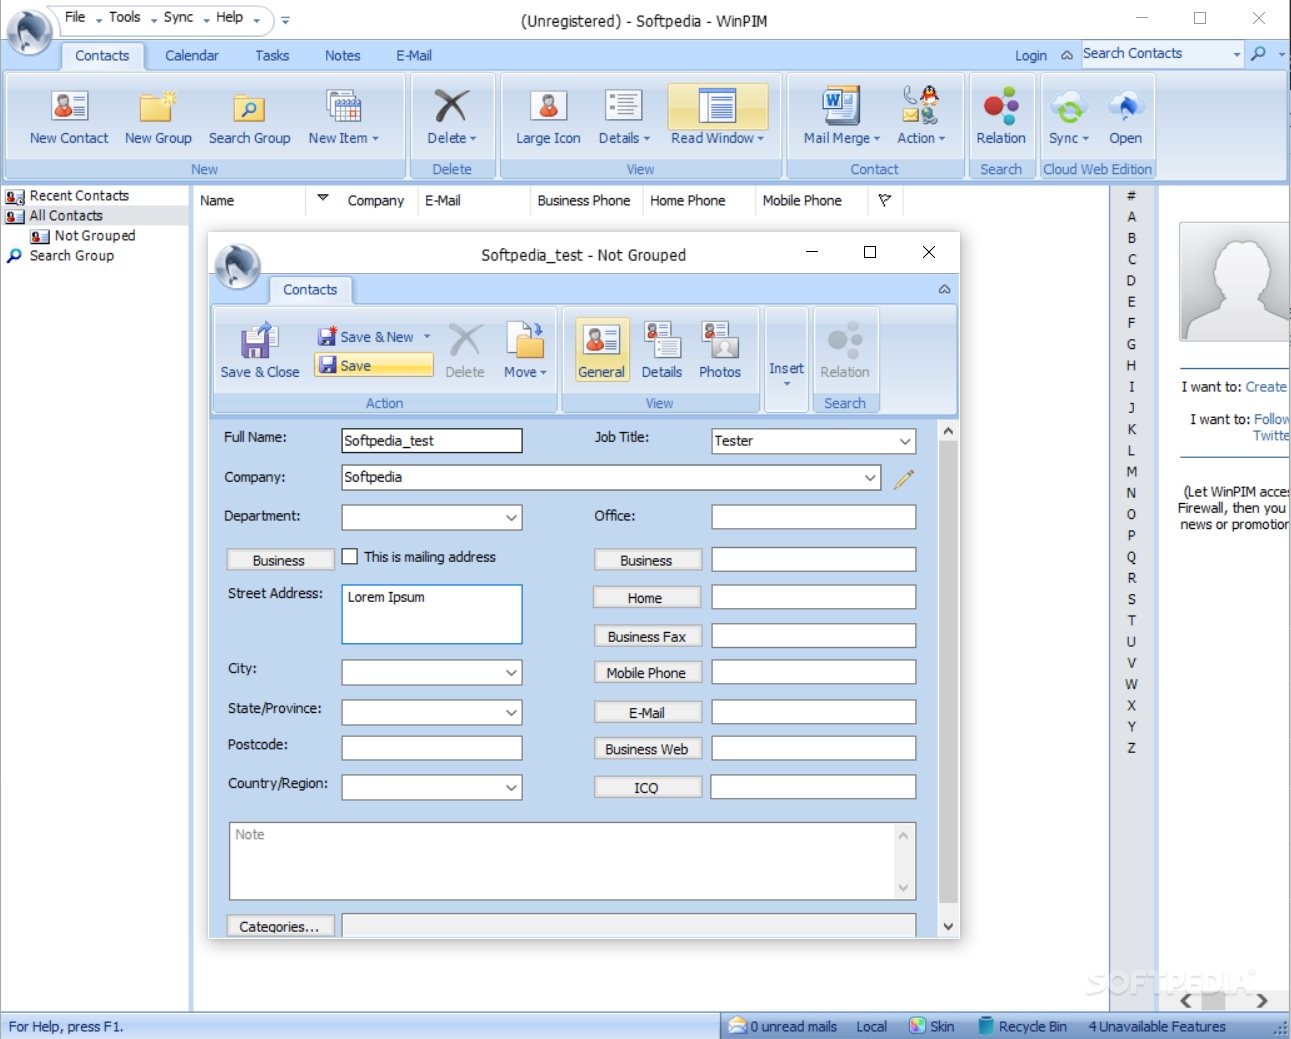Toggle the Read Window button
The height and width of the screenshot is (1039, 1291).
click(717, 118)
